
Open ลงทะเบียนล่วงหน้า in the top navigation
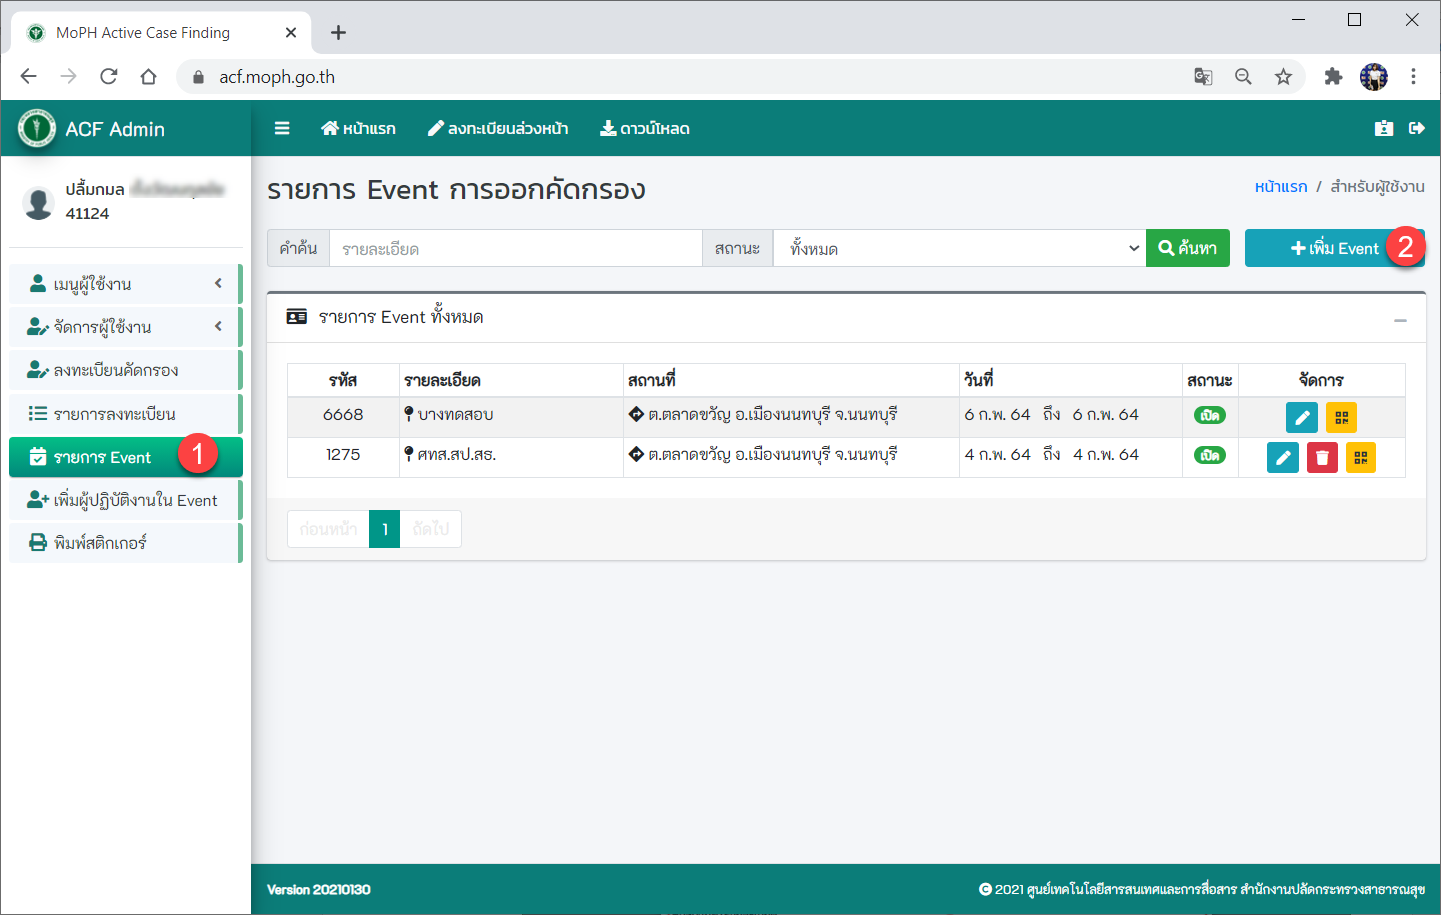click(x=498, y=128)
